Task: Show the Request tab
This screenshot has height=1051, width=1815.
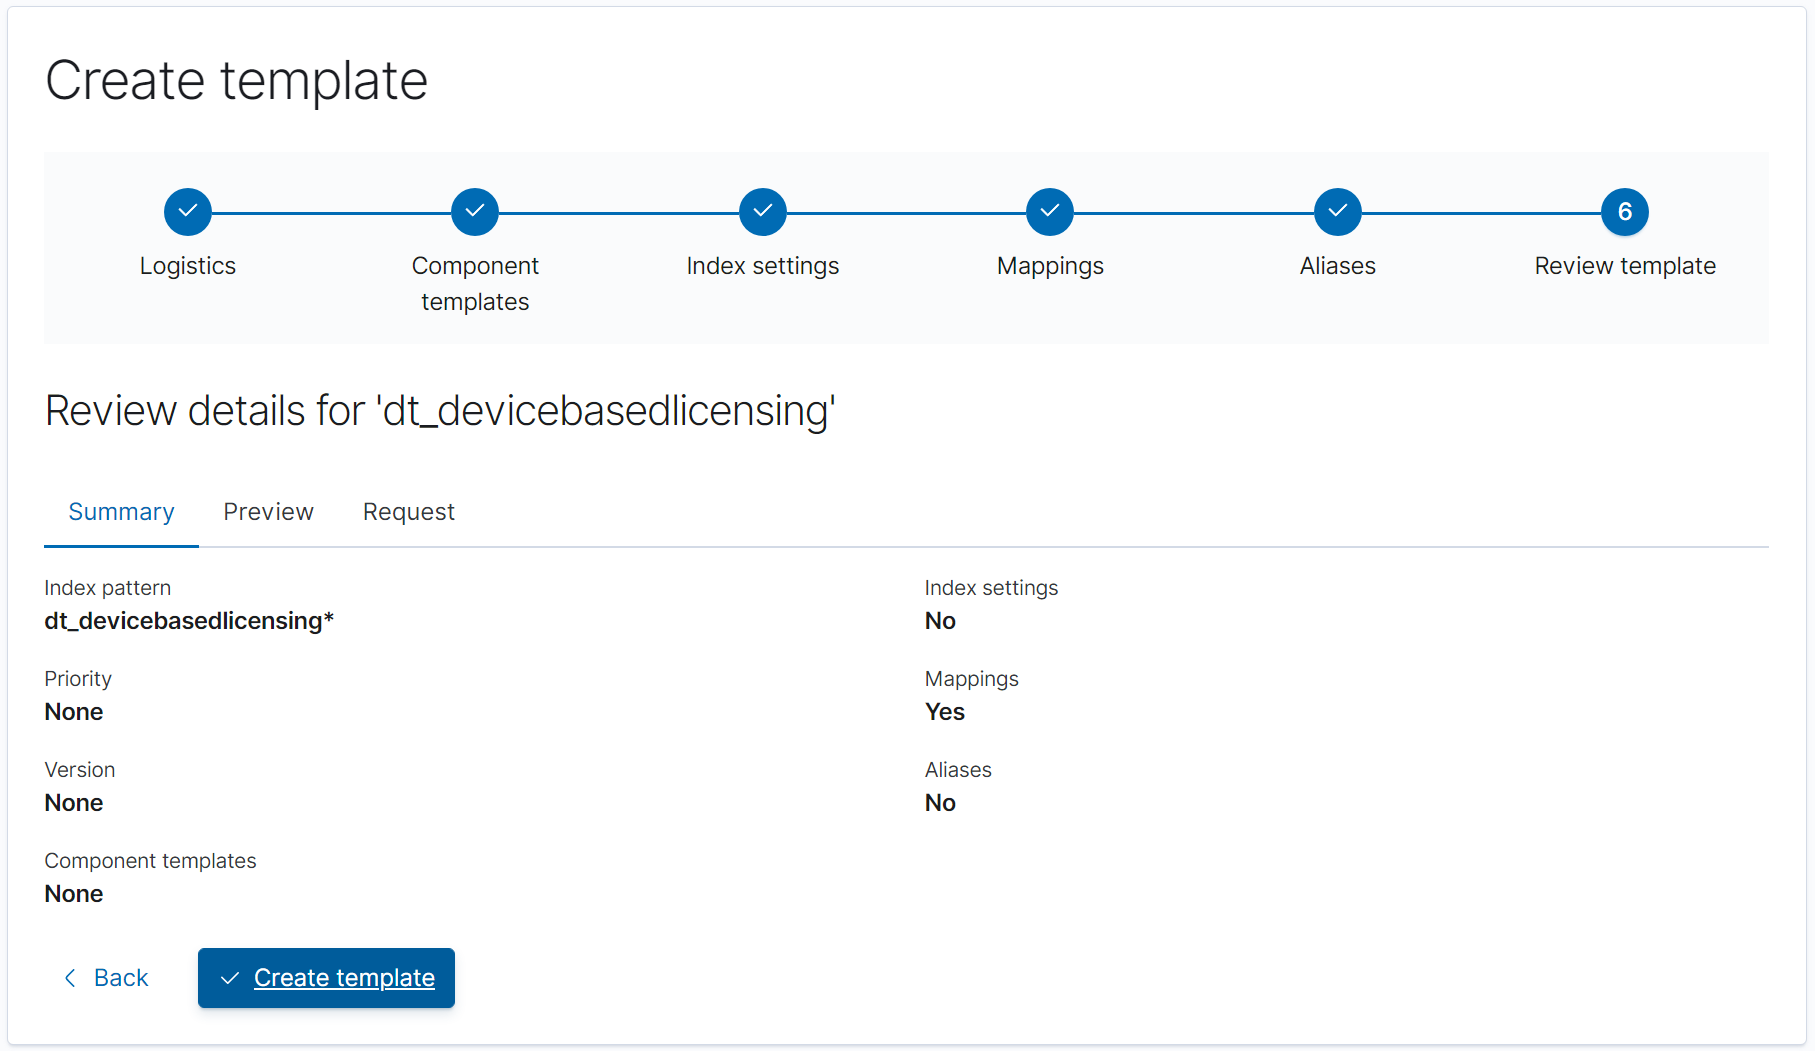Action: pyautogui.click(x=408, y=512)
